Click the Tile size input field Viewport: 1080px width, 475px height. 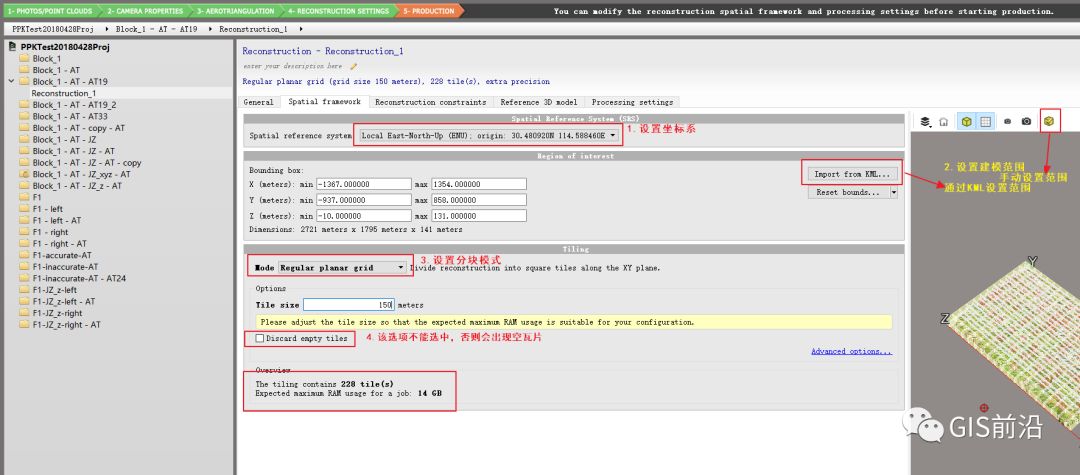[349, 305]
